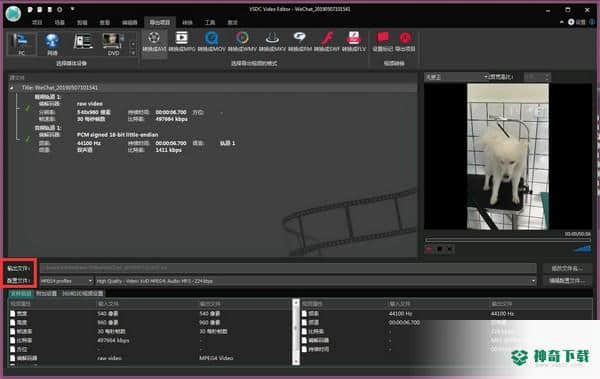Choose the MPG export format

pyautogui.click(x=182, y=42)
